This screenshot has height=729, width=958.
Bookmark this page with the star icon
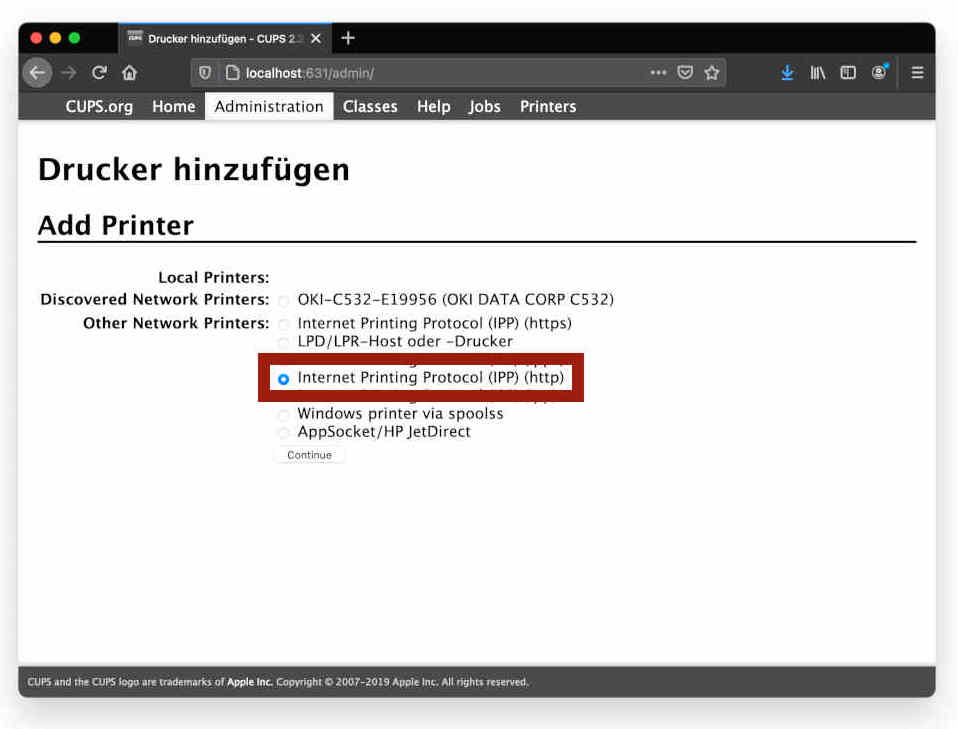click(x=712, y=72)
